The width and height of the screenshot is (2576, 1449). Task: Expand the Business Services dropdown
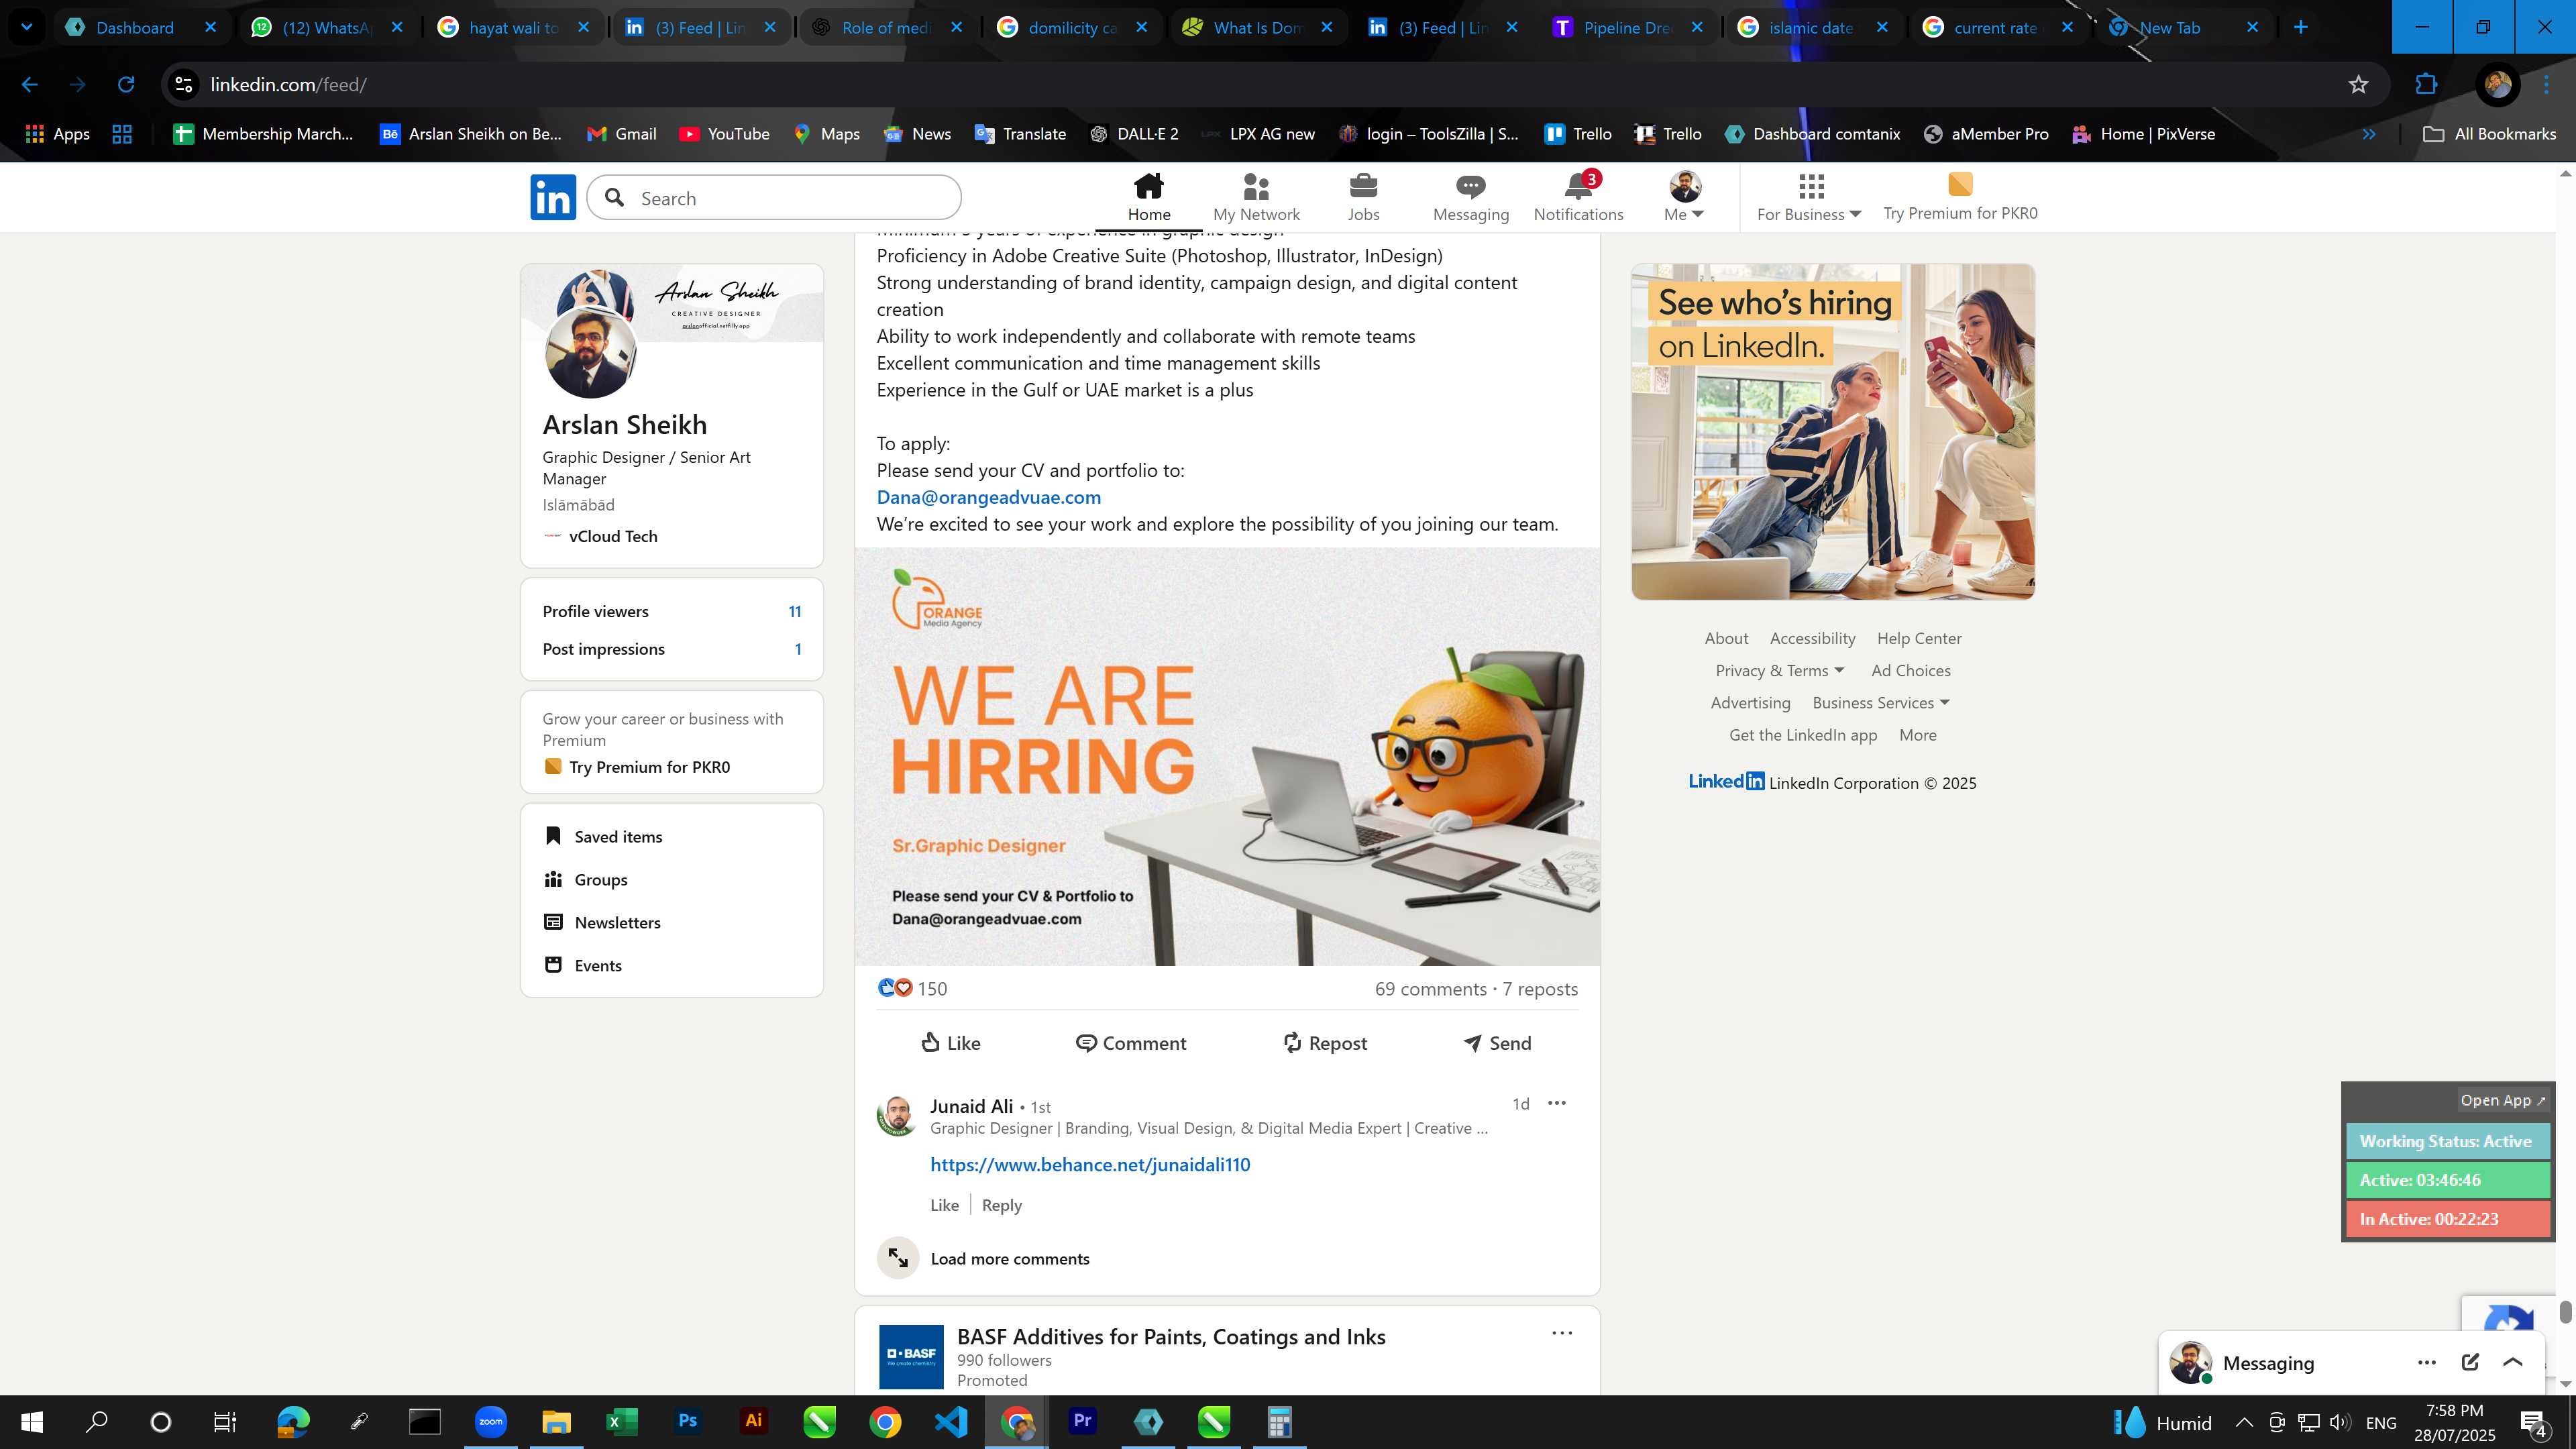coord(1880,703)
